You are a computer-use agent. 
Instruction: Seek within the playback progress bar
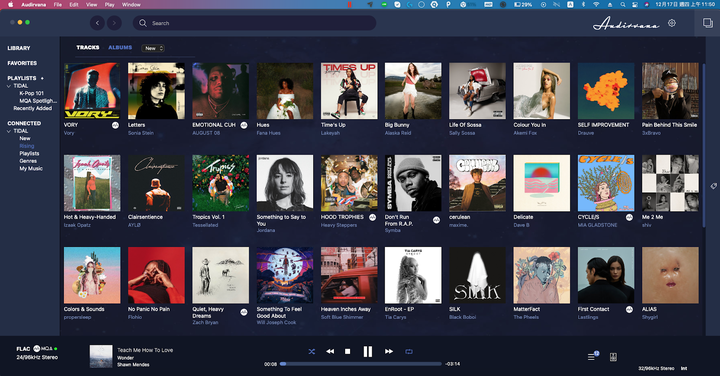pos(361,364)
